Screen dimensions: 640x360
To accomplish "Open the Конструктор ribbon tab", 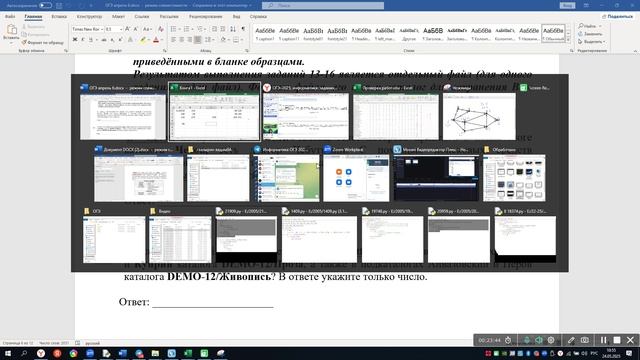I will click(x=89, y=16).
